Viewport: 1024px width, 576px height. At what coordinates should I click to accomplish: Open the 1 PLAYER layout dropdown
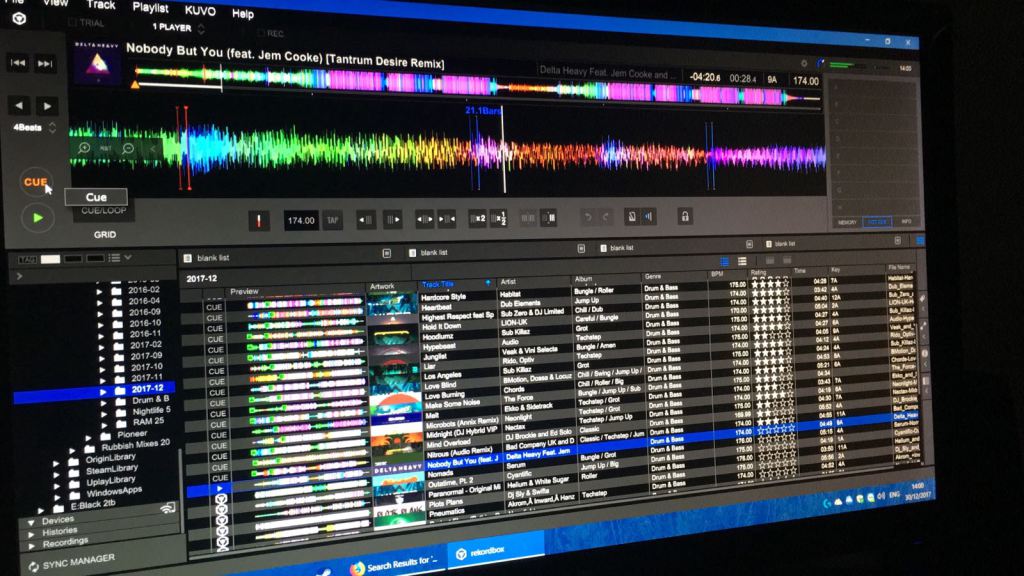click(x=178, y=28)
